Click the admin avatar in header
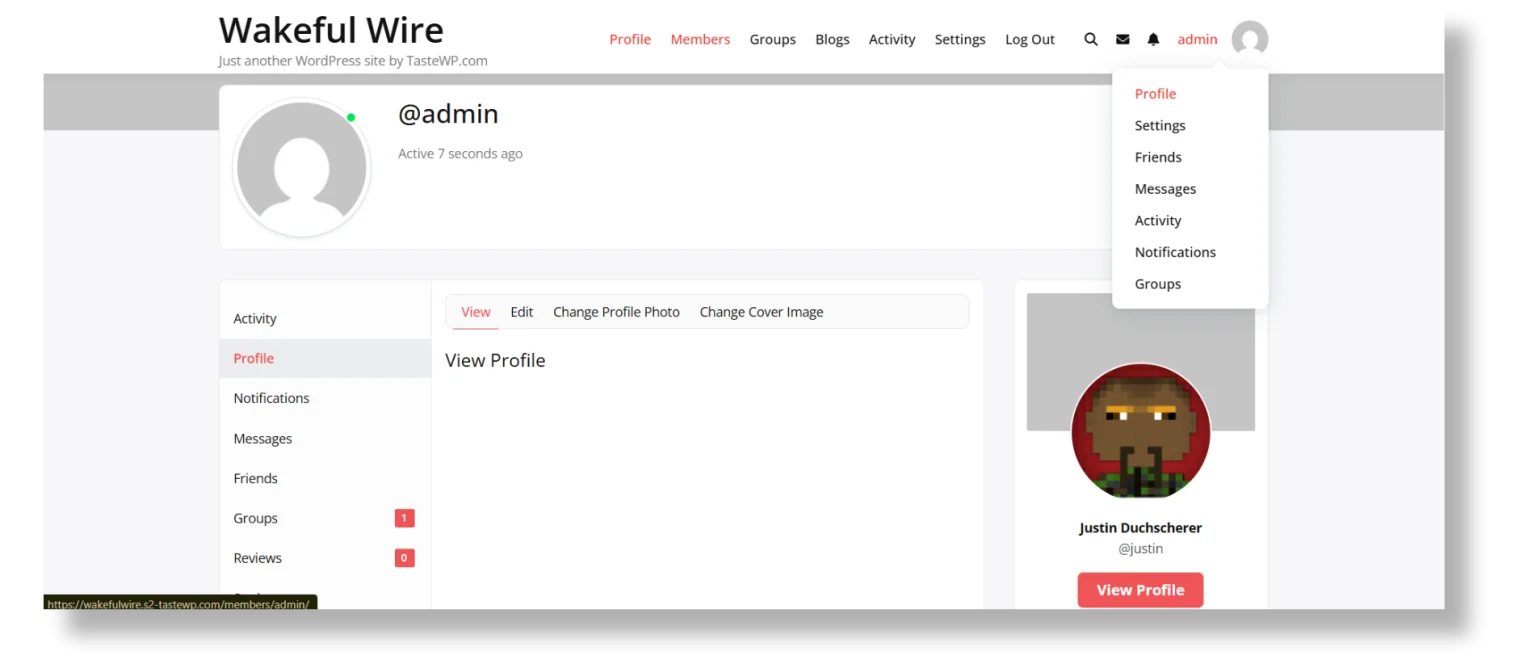 pyautogui.click(x=1250, y=40)
